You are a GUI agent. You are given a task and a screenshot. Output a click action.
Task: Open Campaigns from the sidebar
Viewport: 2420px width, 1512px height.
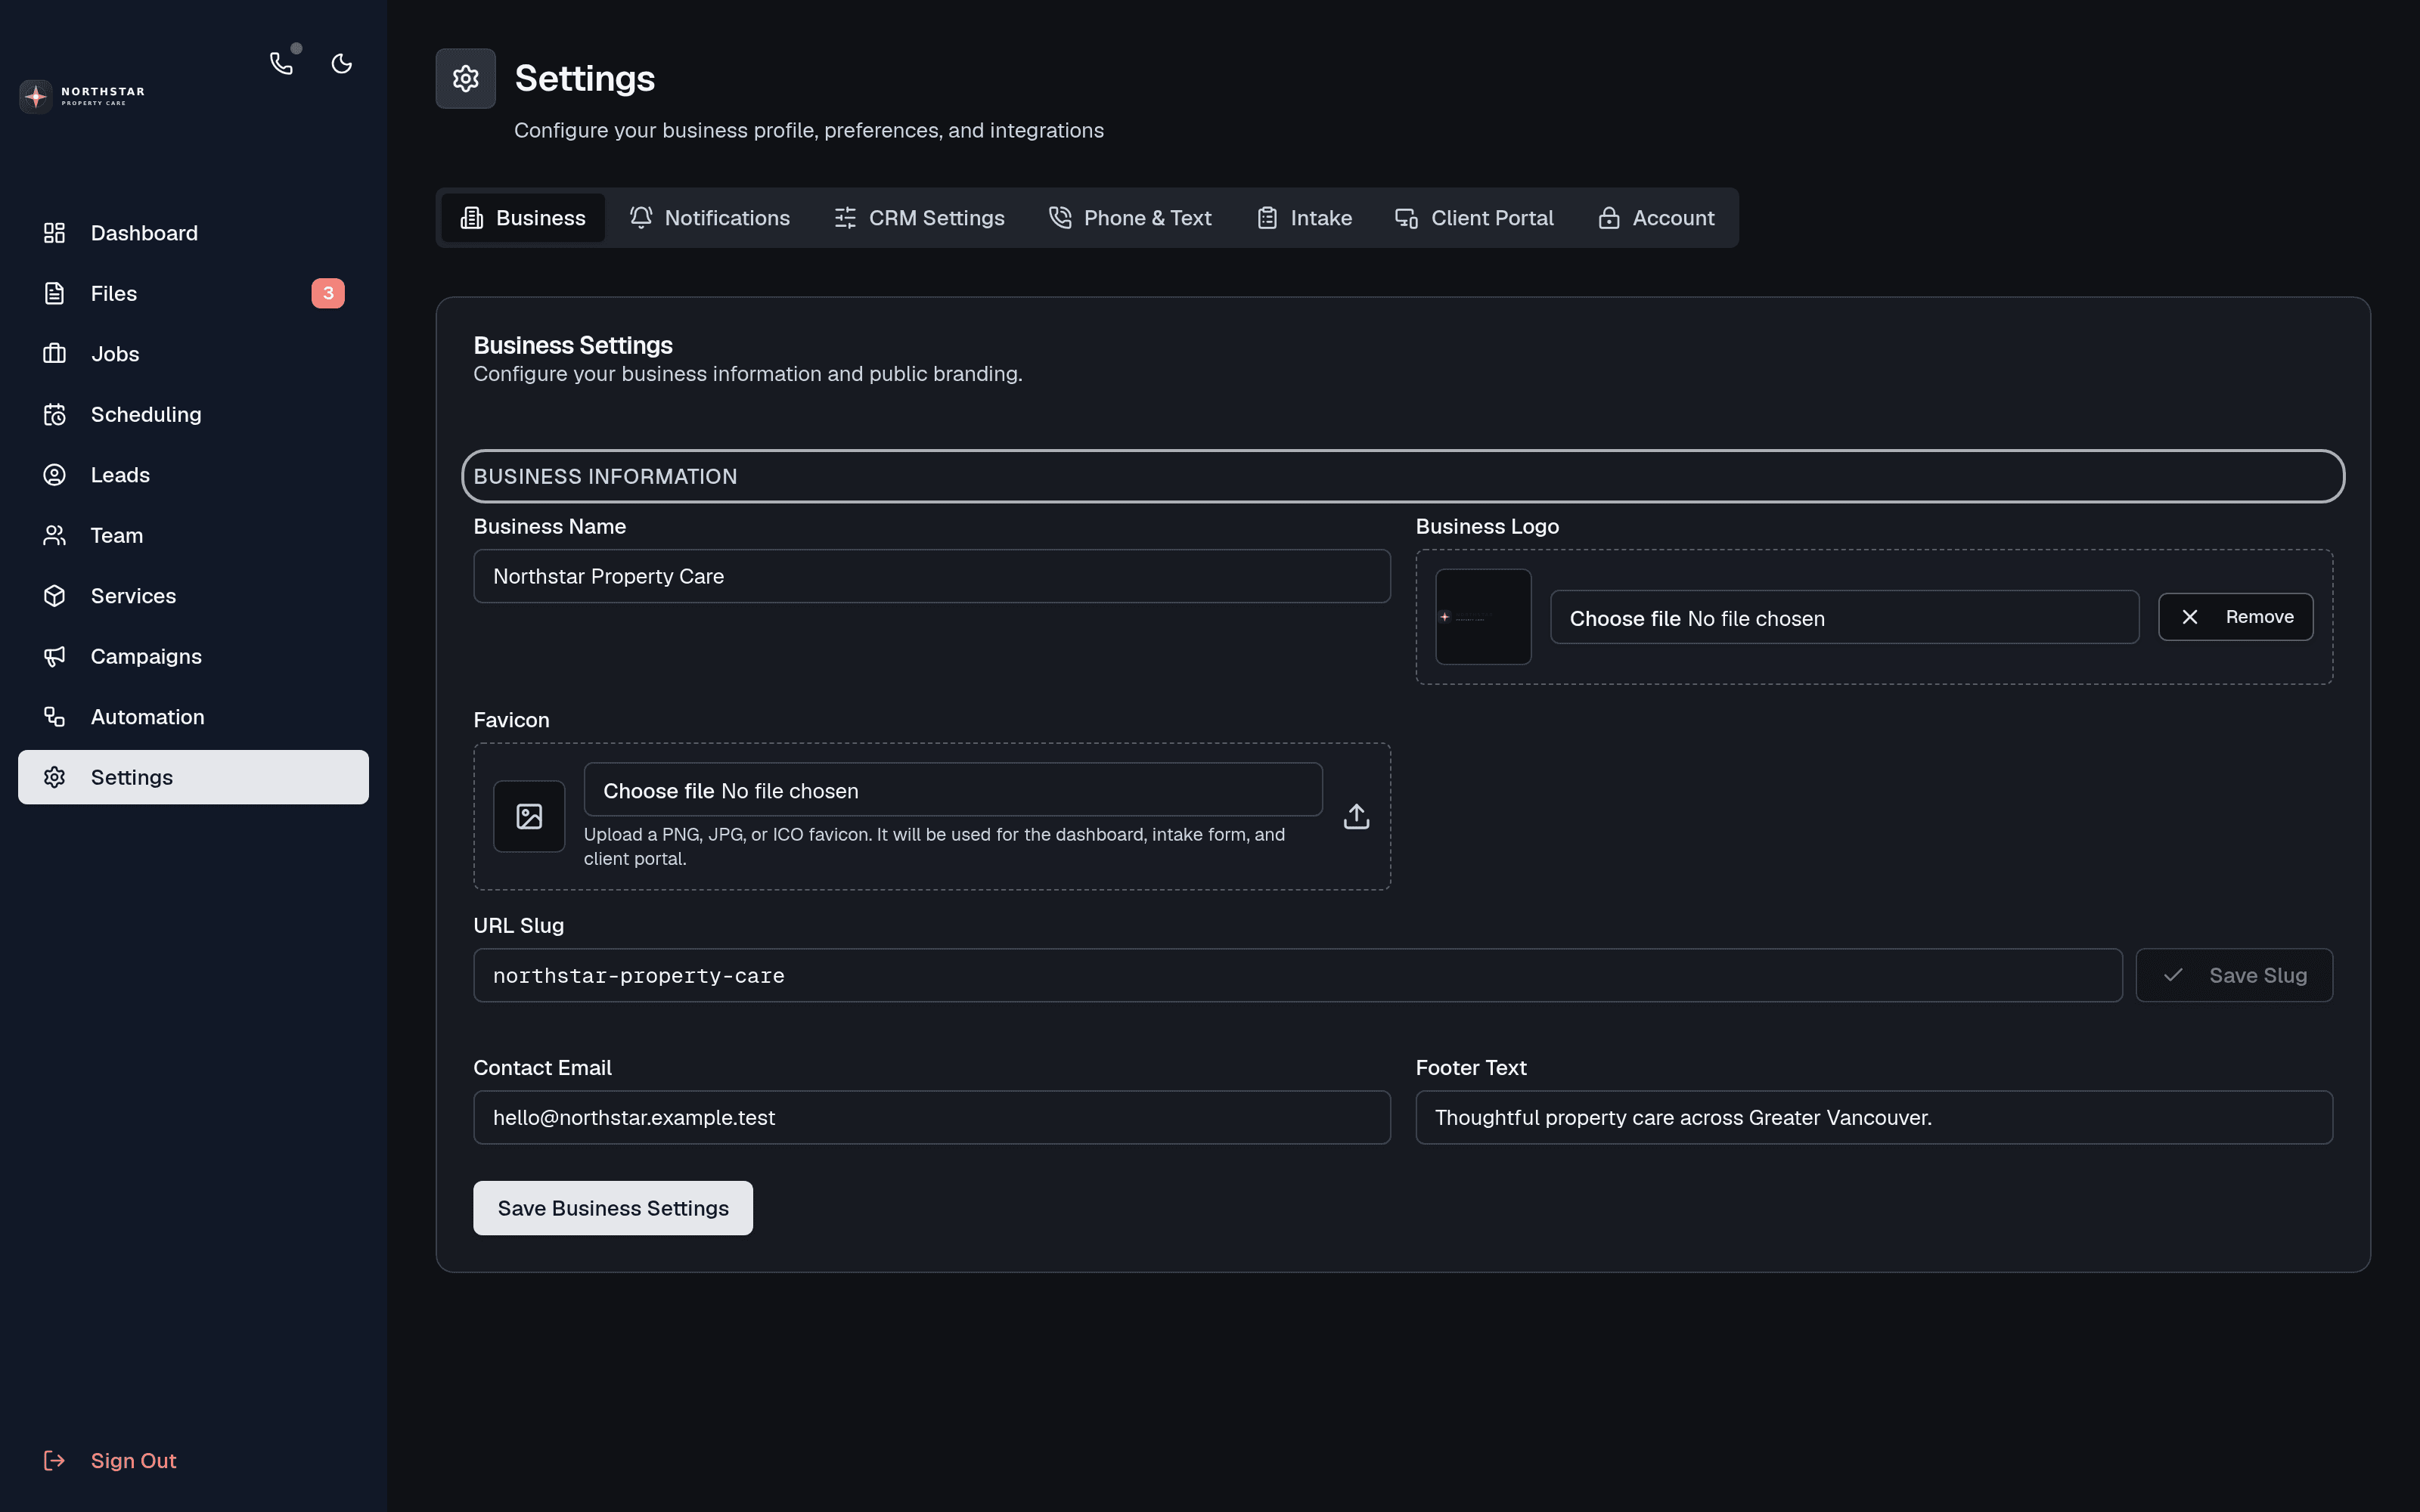click(x=193, y=656)
